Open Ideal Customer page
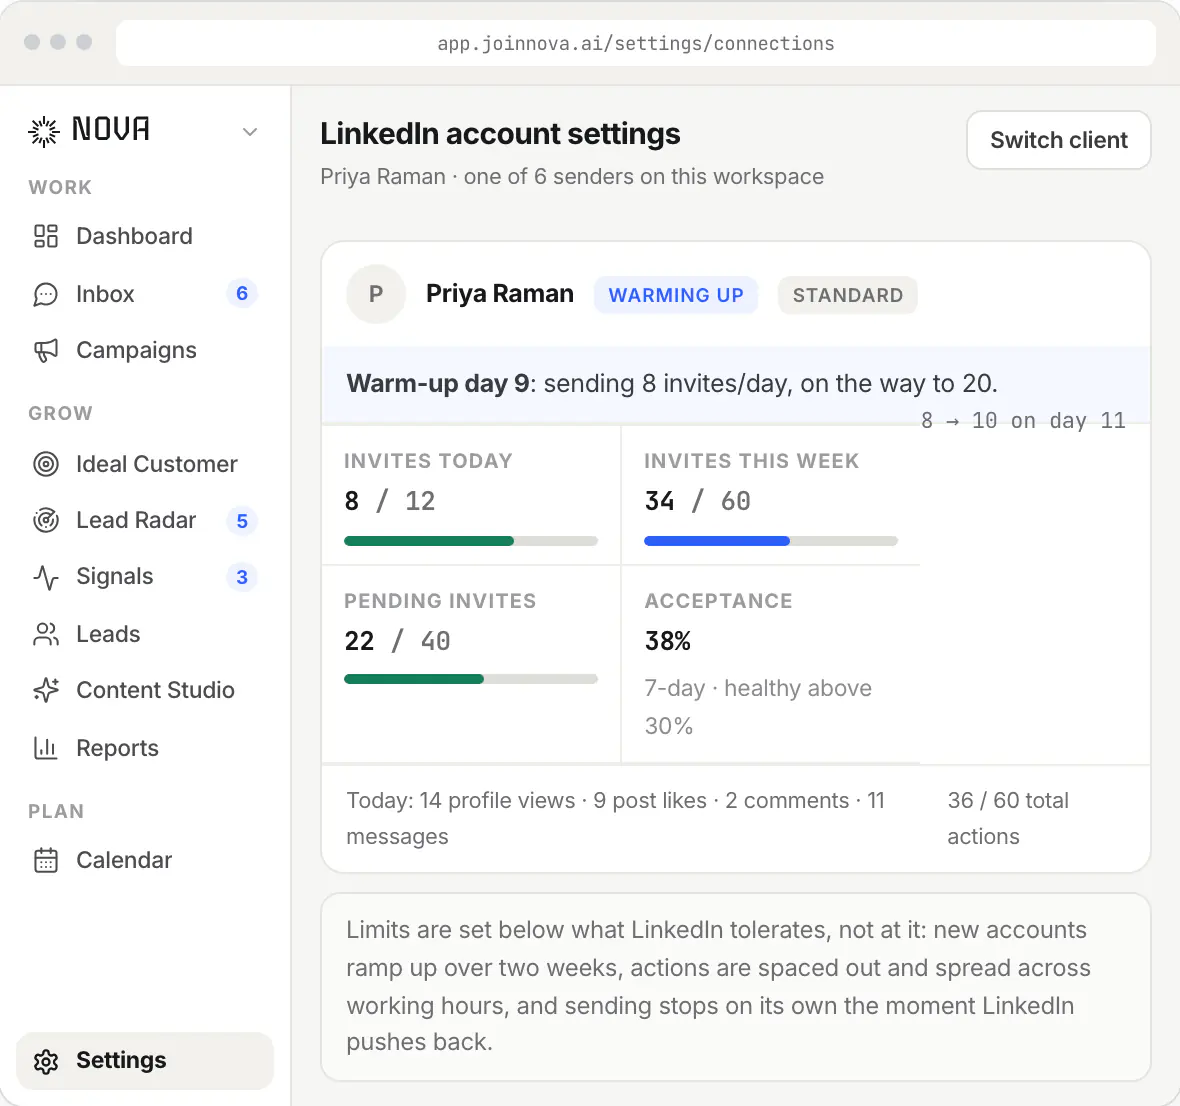The image size is (1180, 1106). pos(157,464)
